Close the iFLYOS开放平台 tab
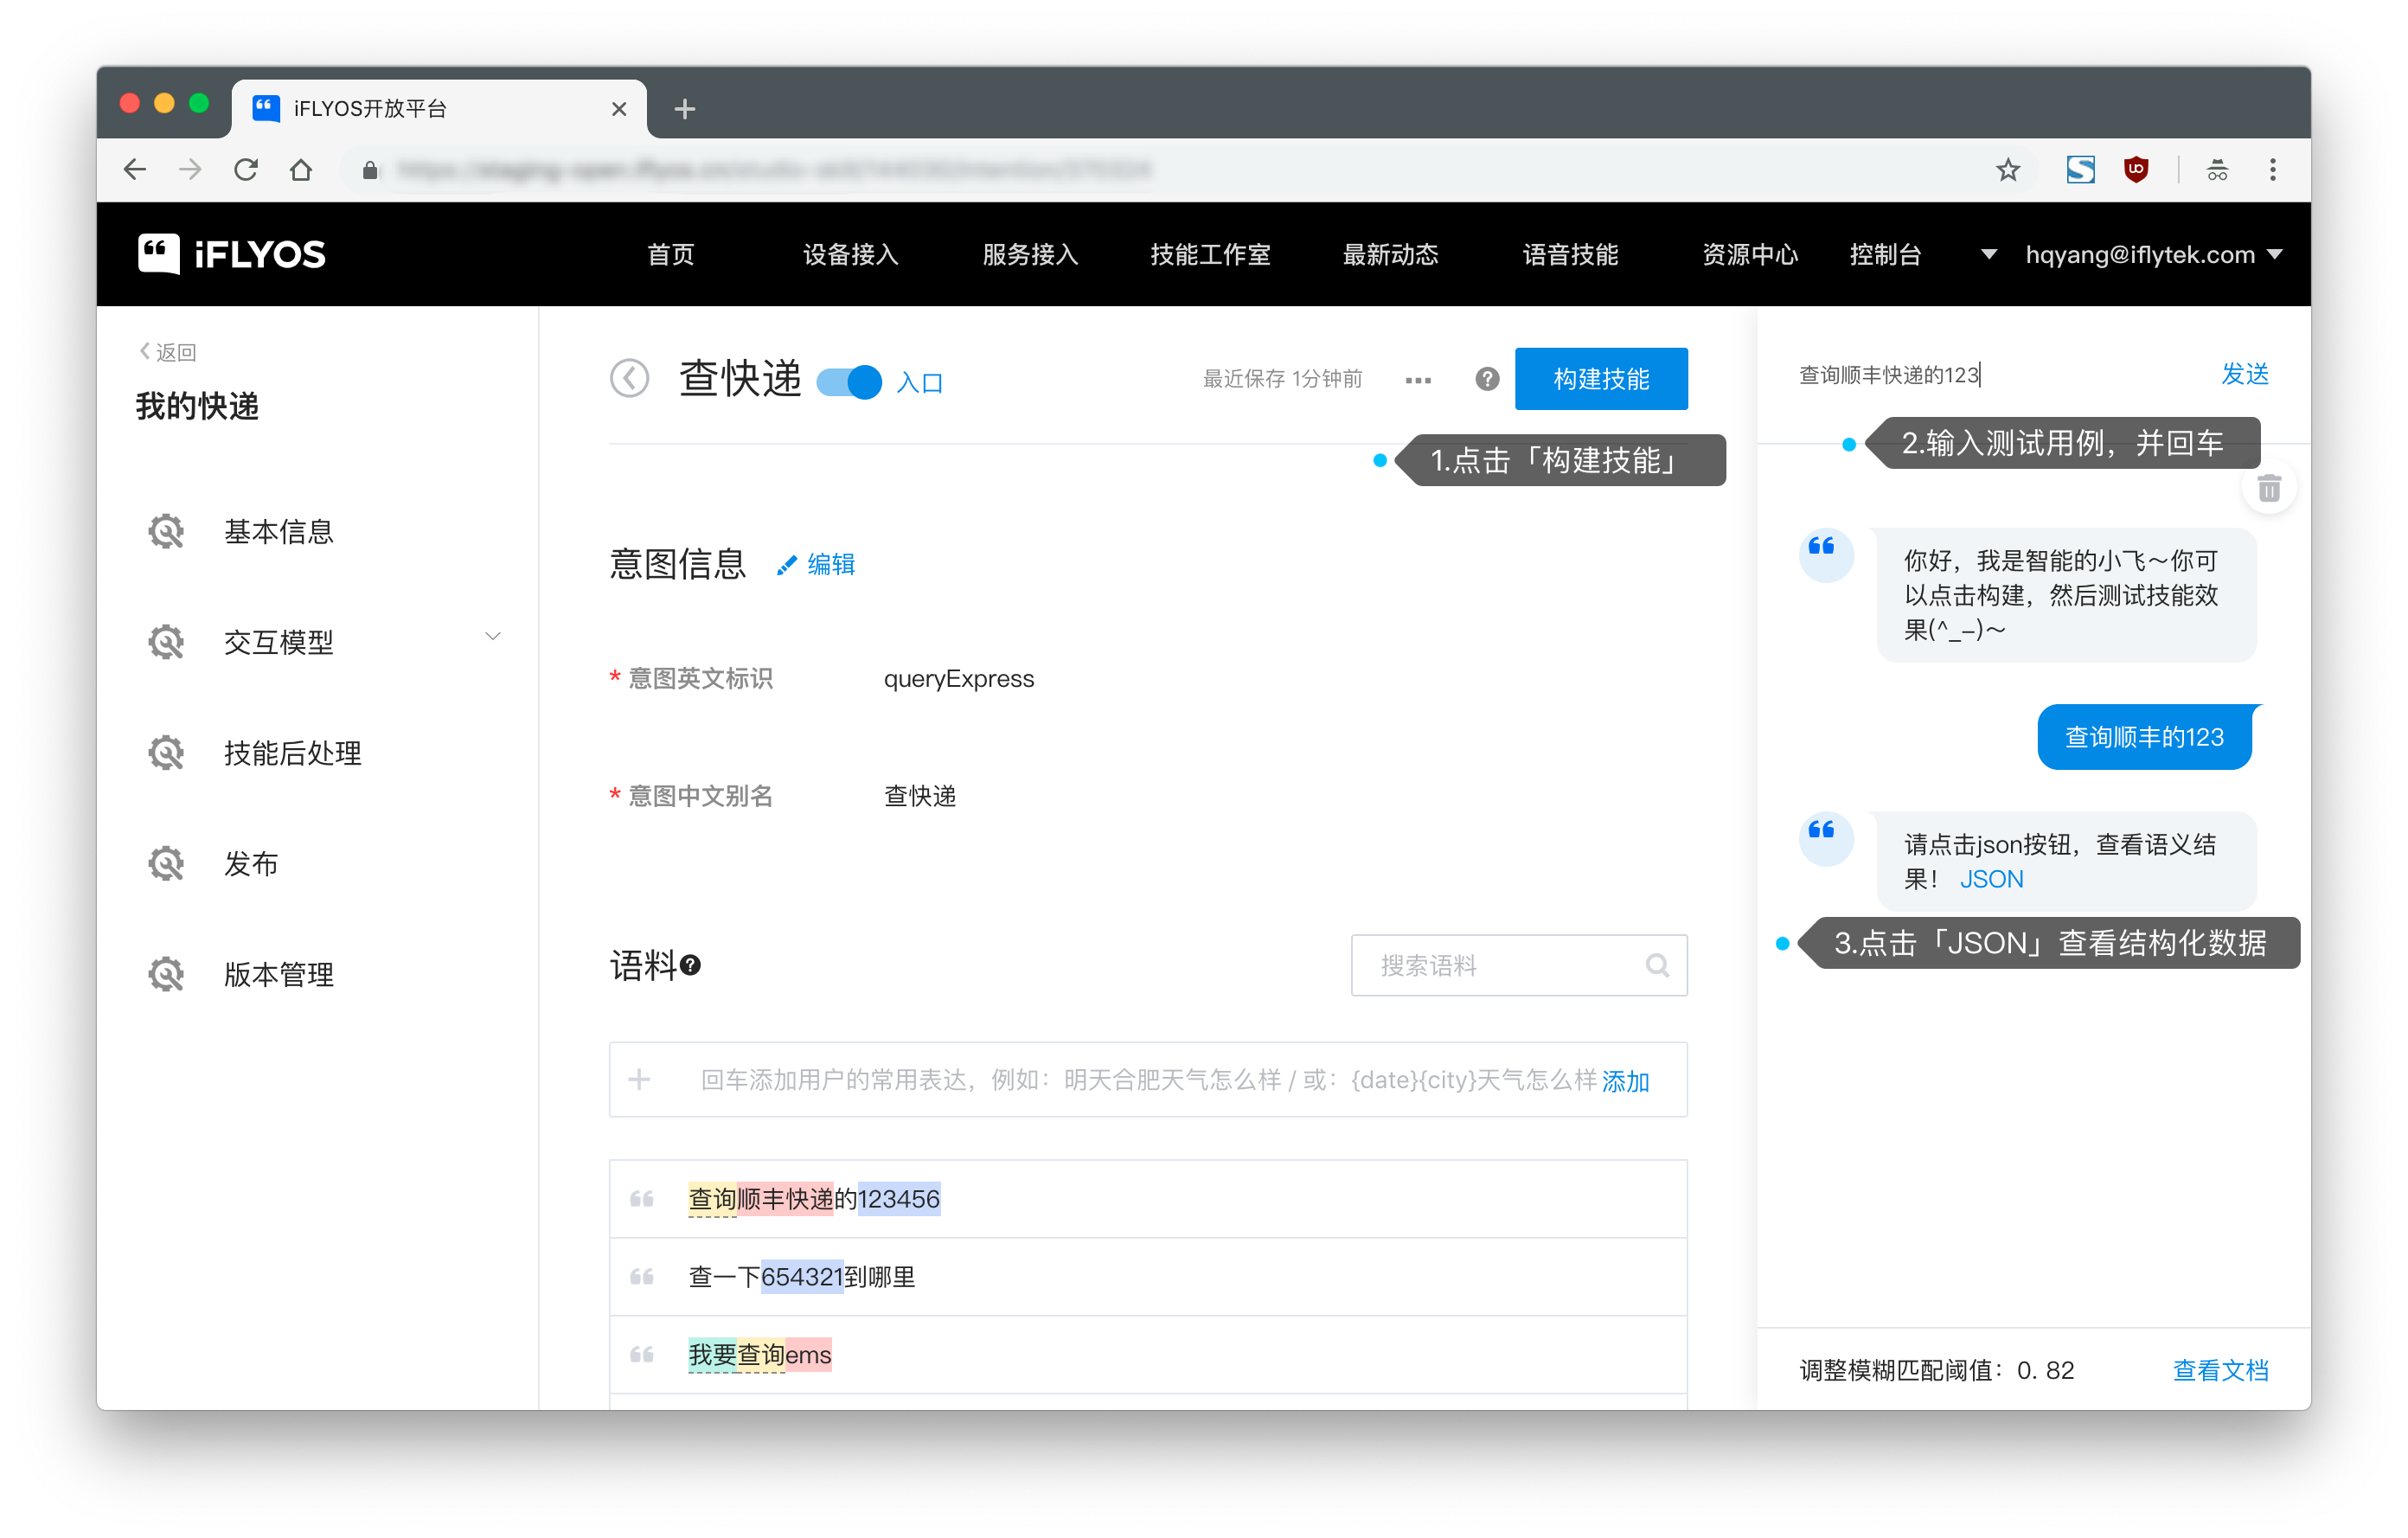2408x1538 pixels. (619, 109)
